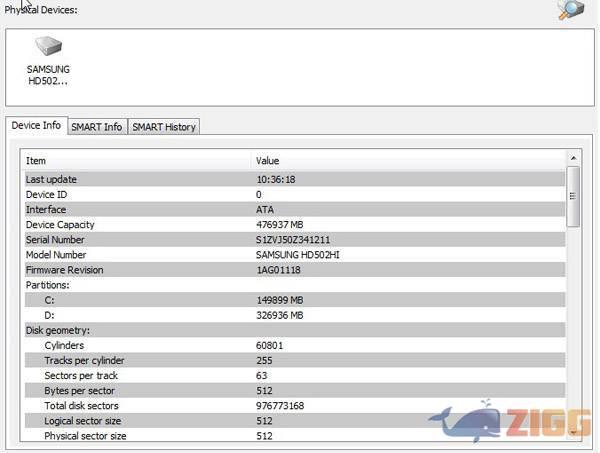The width and height of the screenshot is (600, 453).
Task: Select the Device Capacity row
Action: [x=295, y=225]
